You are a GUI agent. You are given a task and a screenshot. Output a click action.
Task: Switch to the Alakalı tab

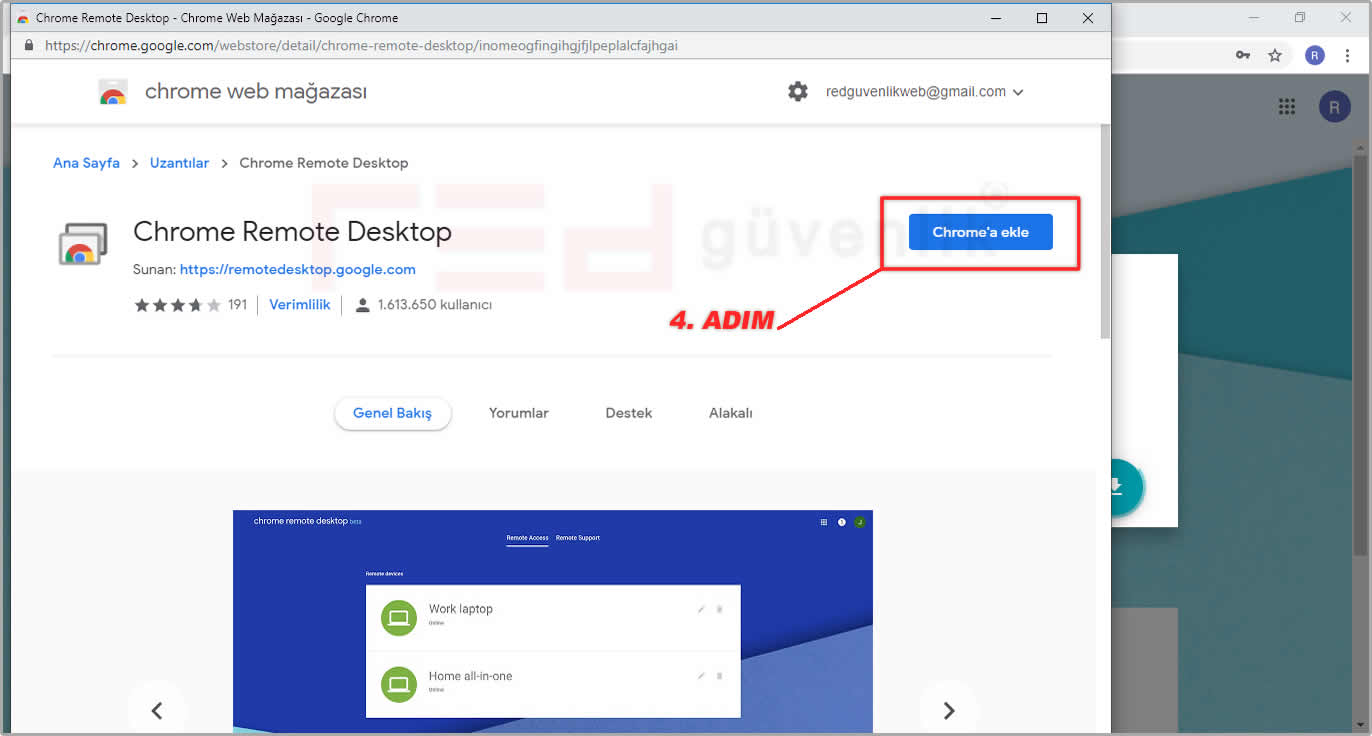click(730, 413)
